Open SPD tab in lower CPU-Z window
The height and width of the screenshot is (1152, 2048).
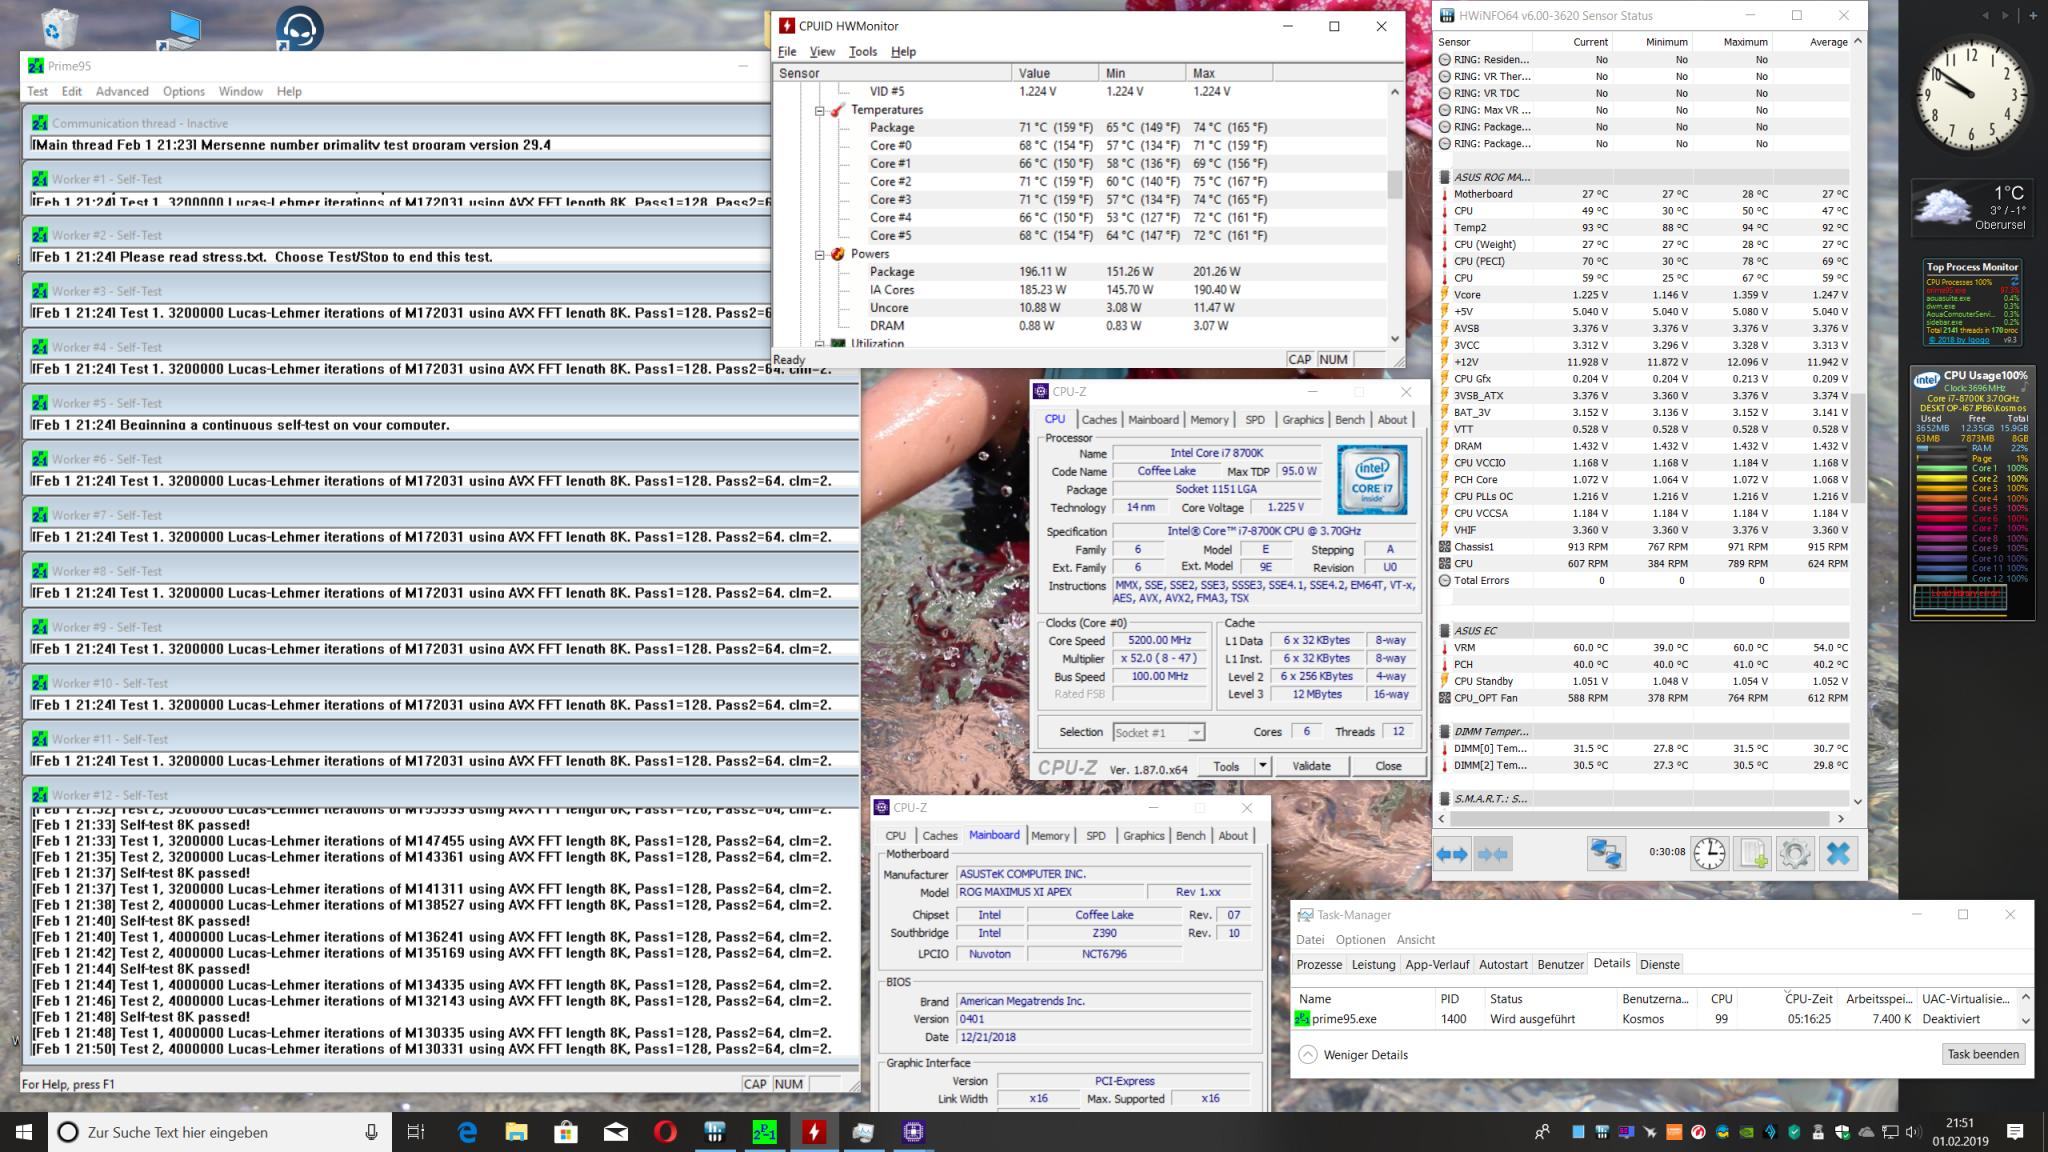[x=1096, y=836]
